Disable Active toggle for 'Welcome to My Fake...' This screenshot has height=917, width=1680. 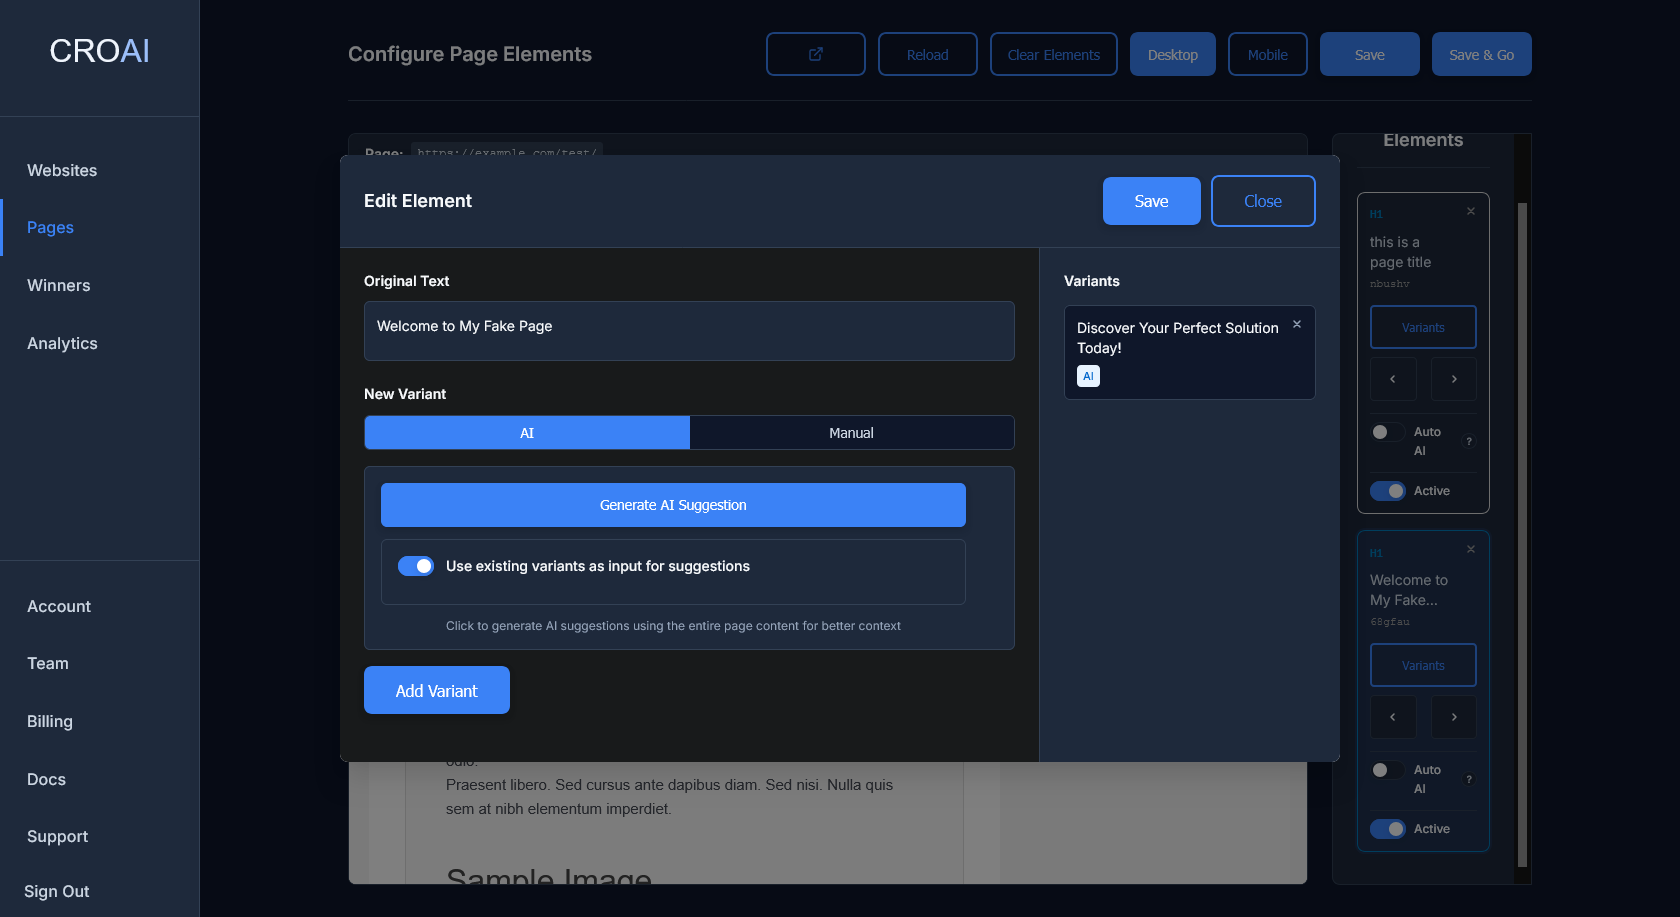point(1388,829)
